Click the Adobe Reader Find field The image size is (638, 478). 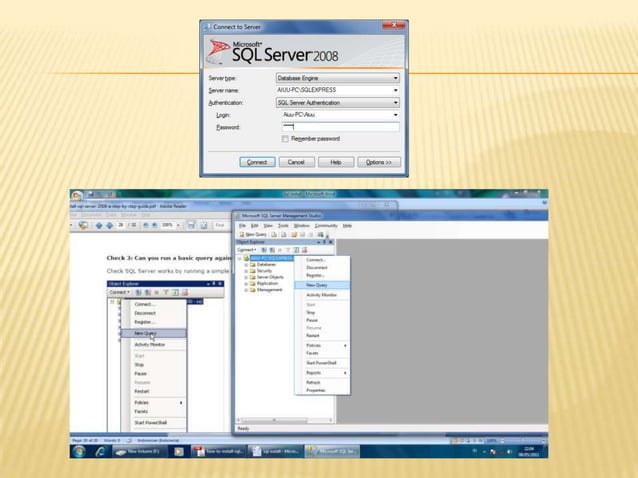pos(221,225)
